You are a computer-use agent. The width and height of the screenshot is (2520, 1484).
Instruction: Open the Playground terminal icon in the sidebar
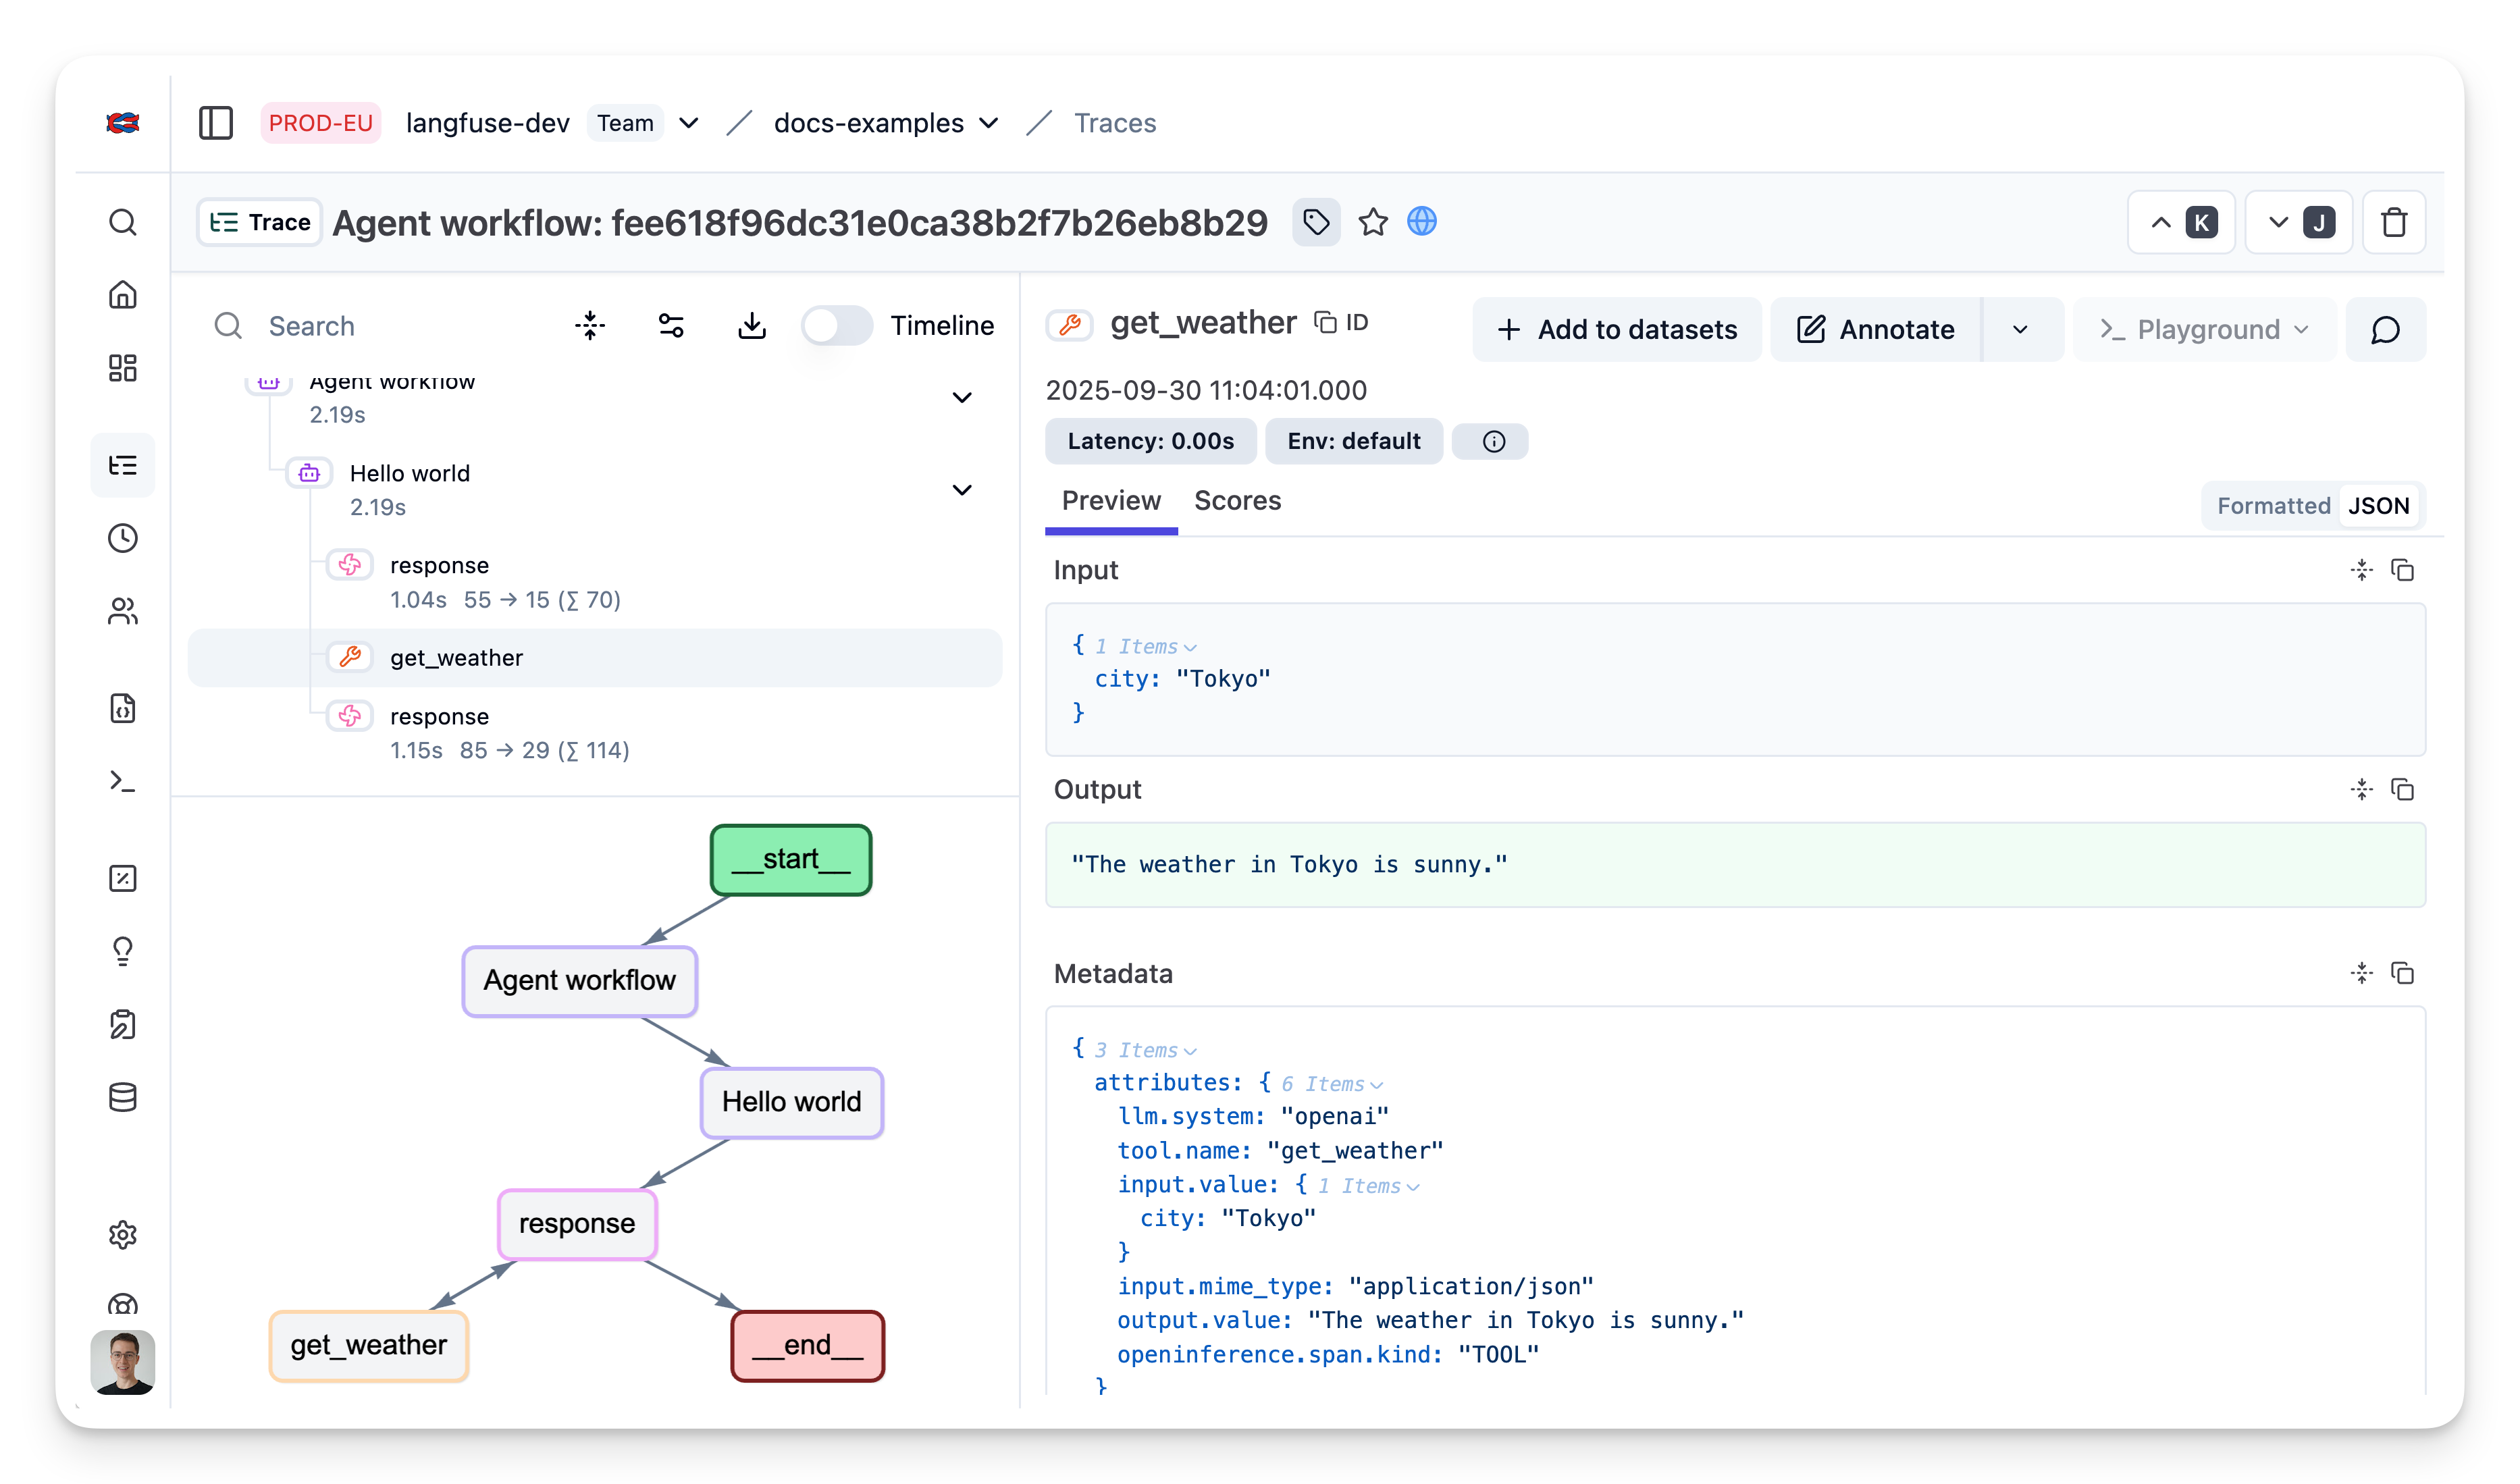(x=123, y=781)
